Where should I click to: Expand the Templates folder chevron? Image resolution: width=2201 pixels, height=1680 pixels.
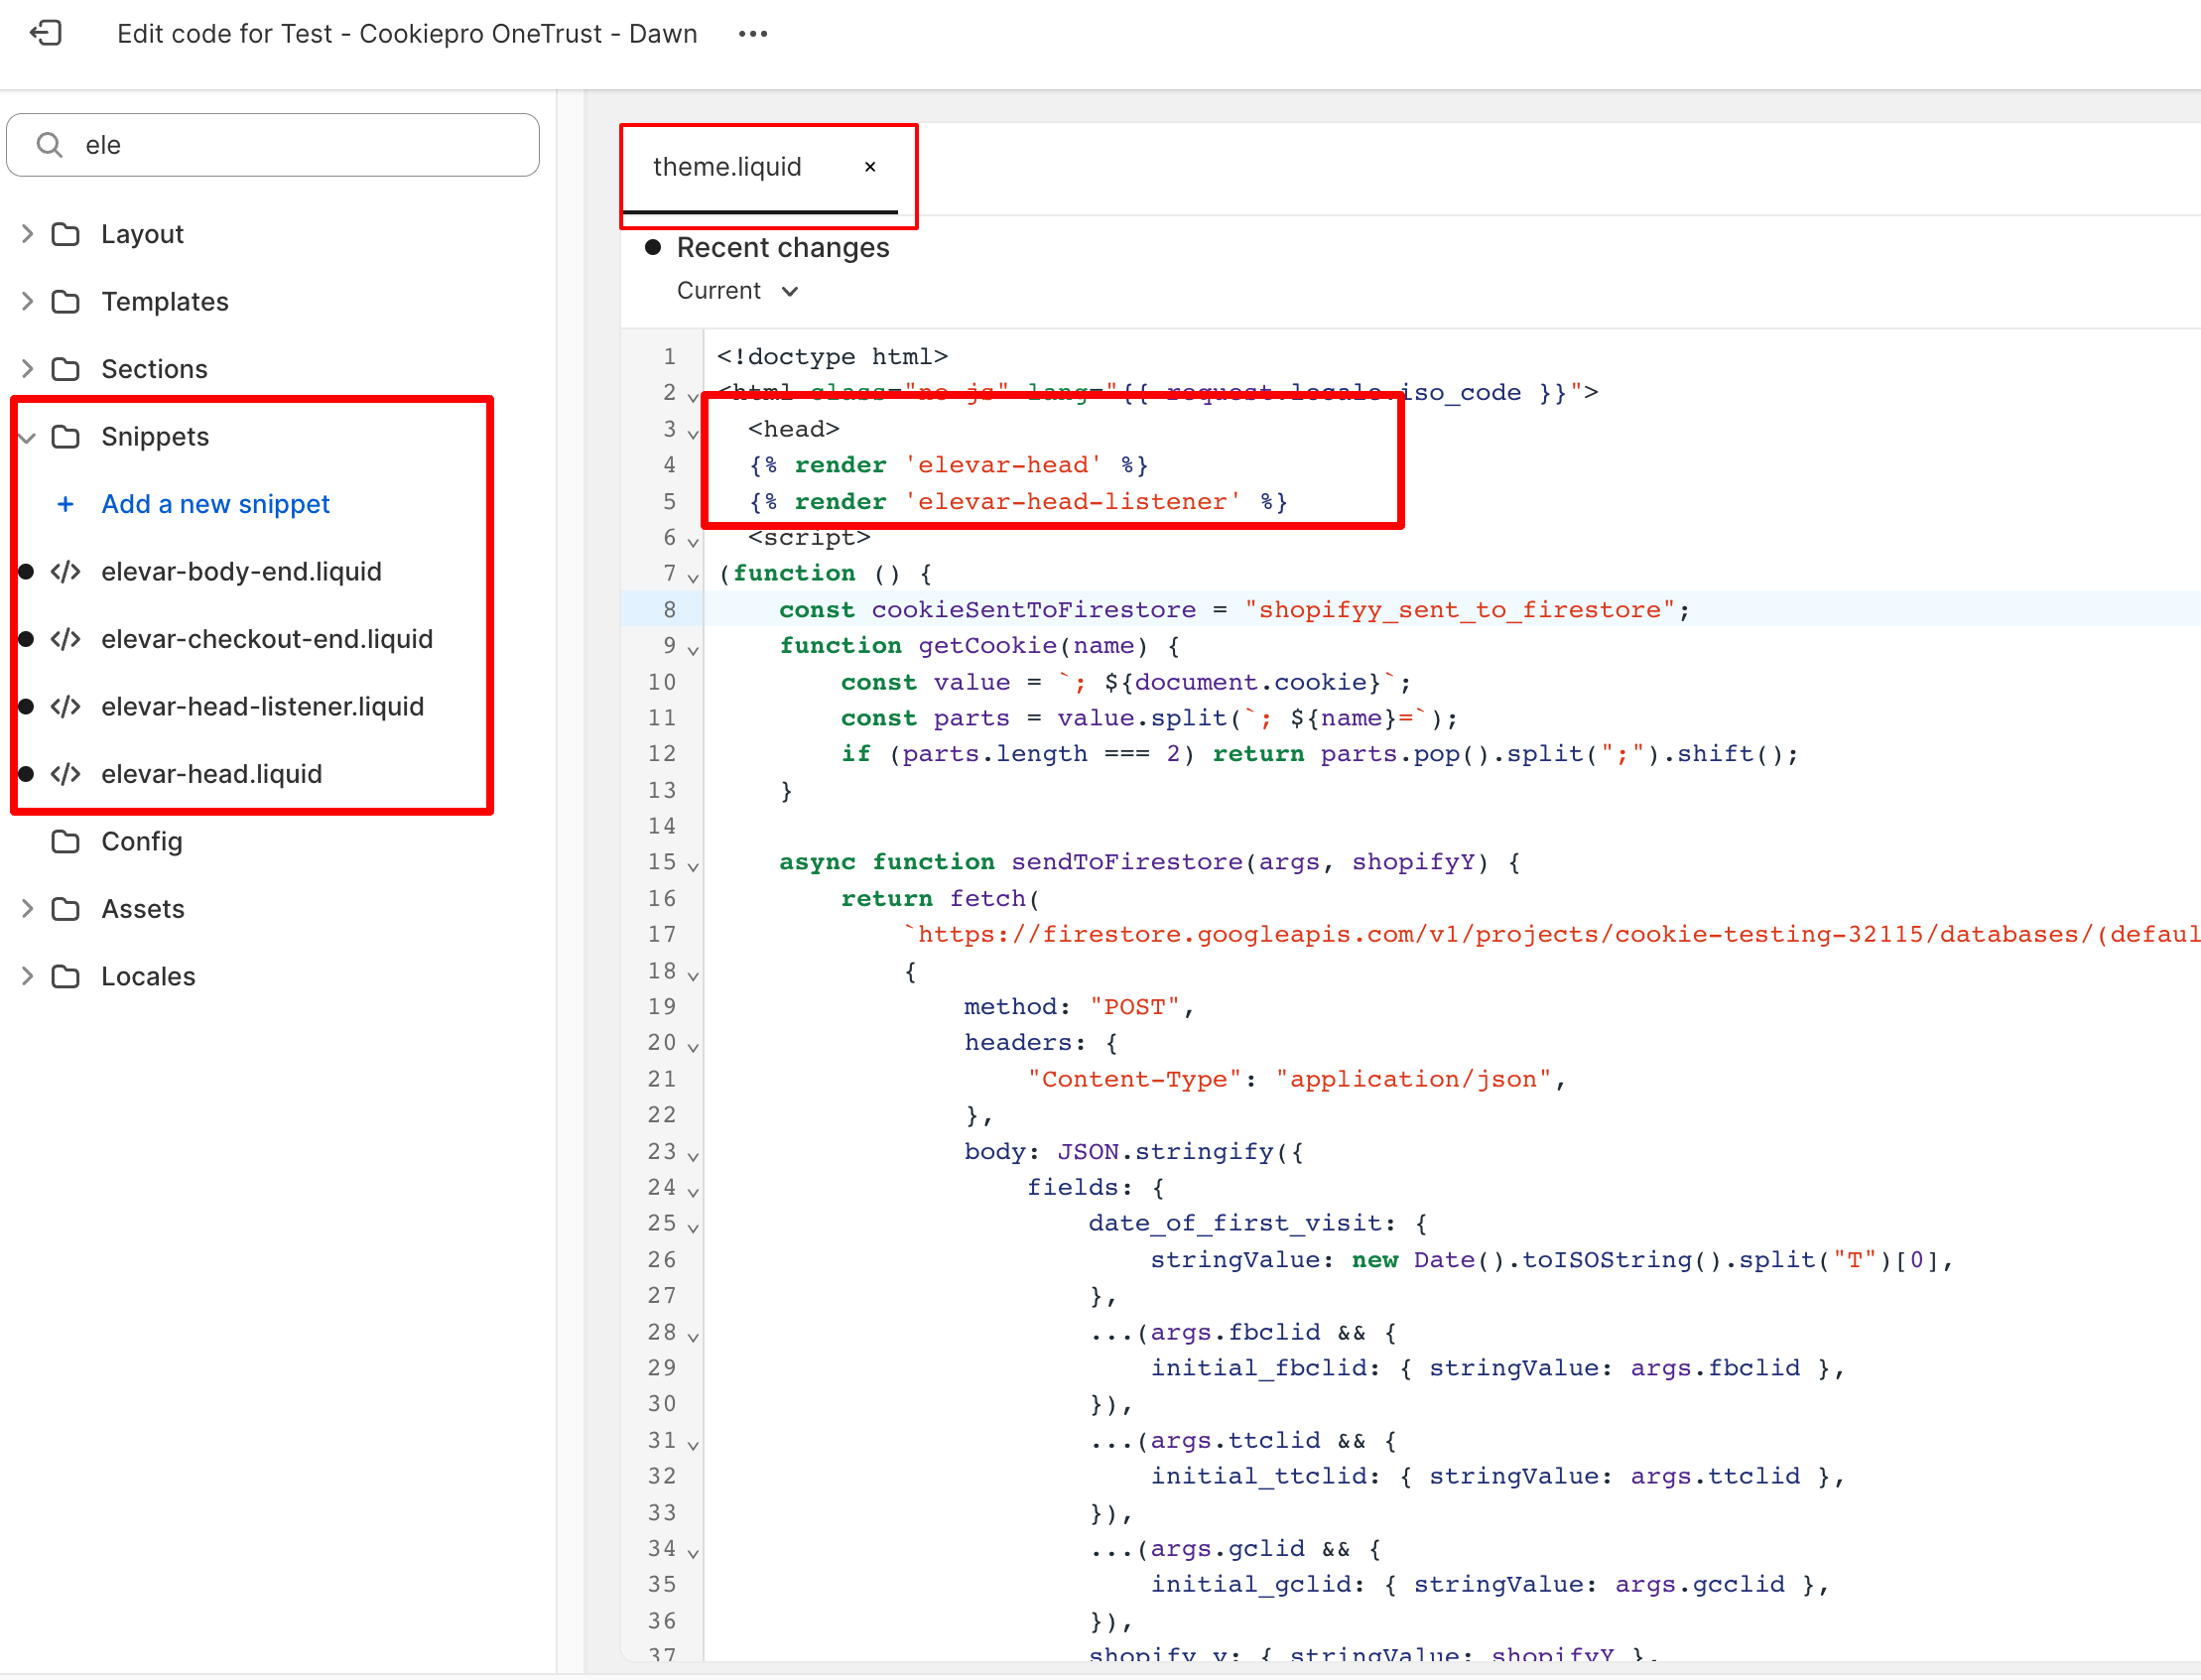pyautogui.click(x=27, y=301)
